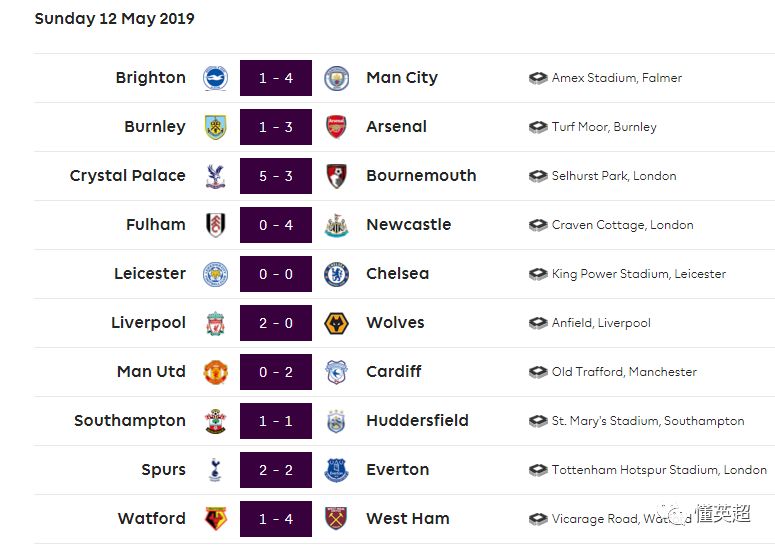Click the Wolves wolf-head crest
775x547 pixels.
point(337,323)
